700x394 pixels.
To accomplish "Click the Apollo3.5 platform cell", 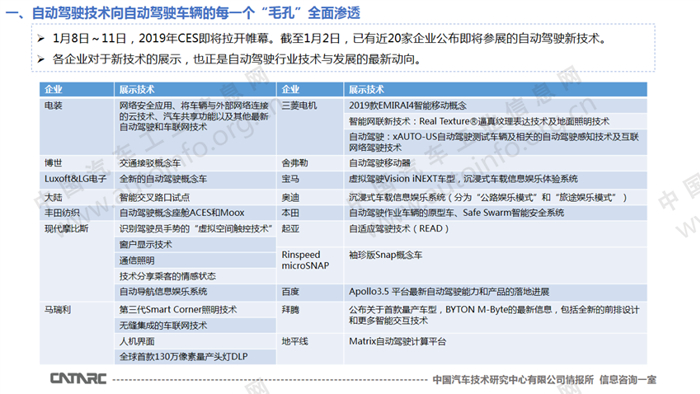I will 496,292.
